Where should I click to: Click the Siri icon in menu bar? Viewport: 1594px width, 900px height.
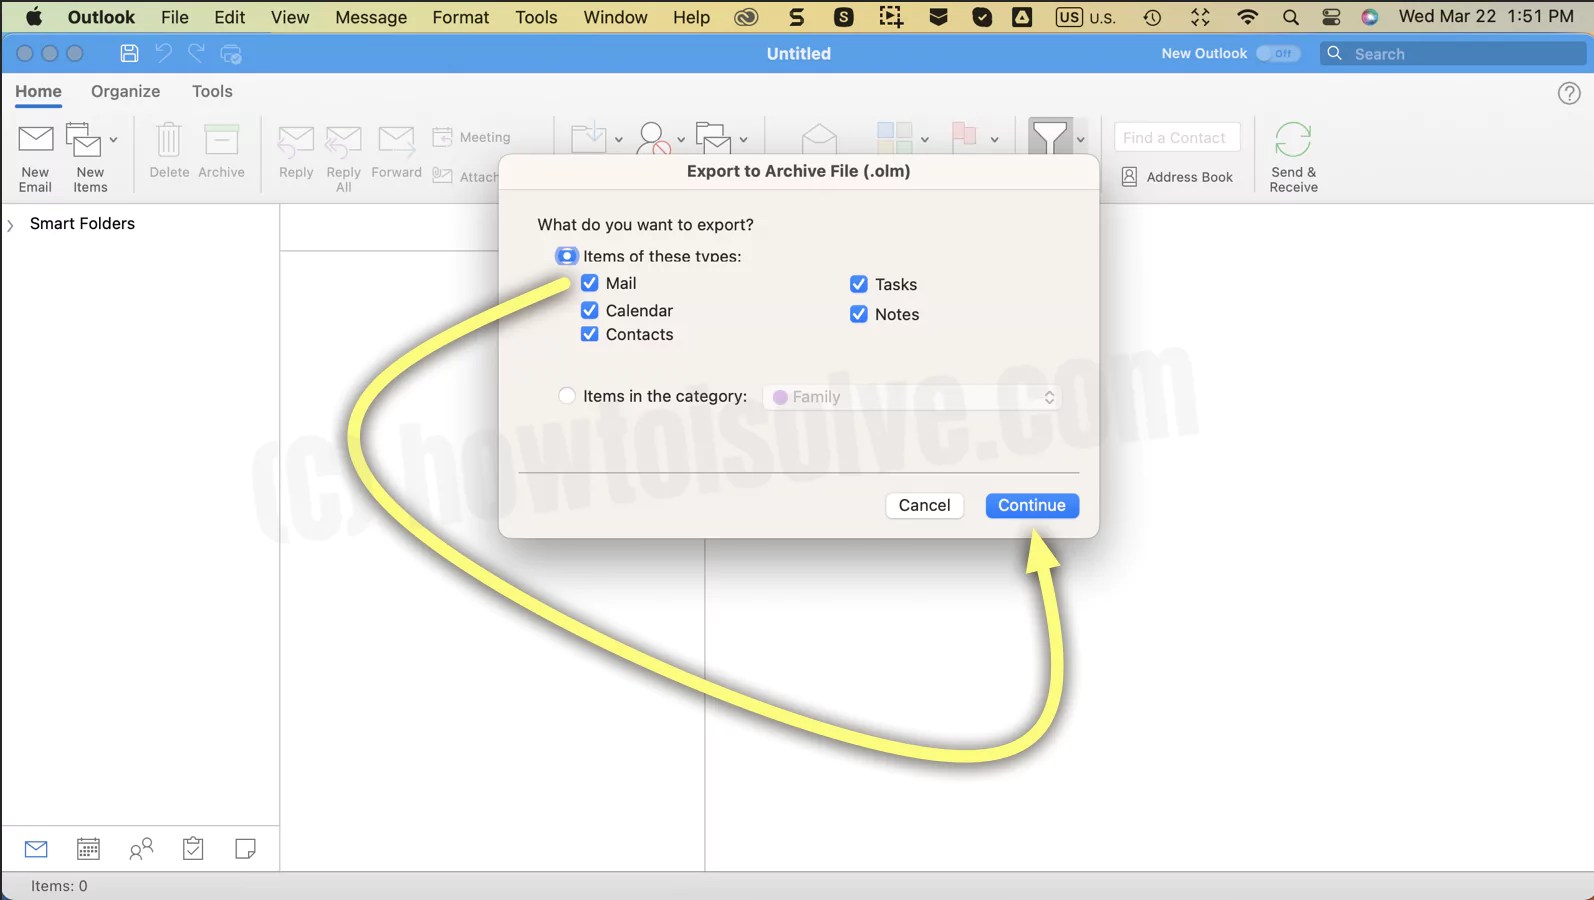coord(1370,17)
